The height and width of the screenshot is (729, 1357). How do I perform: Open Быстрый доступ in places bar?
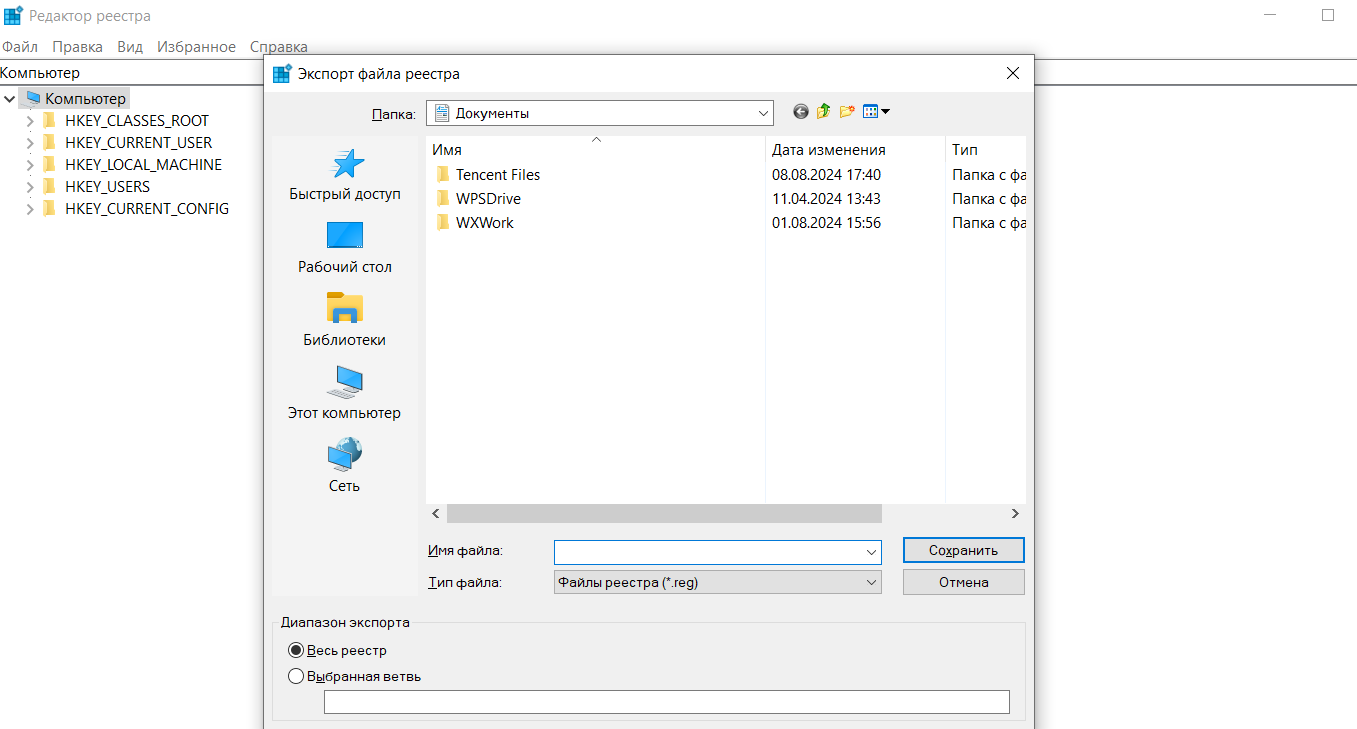[345, 175]
